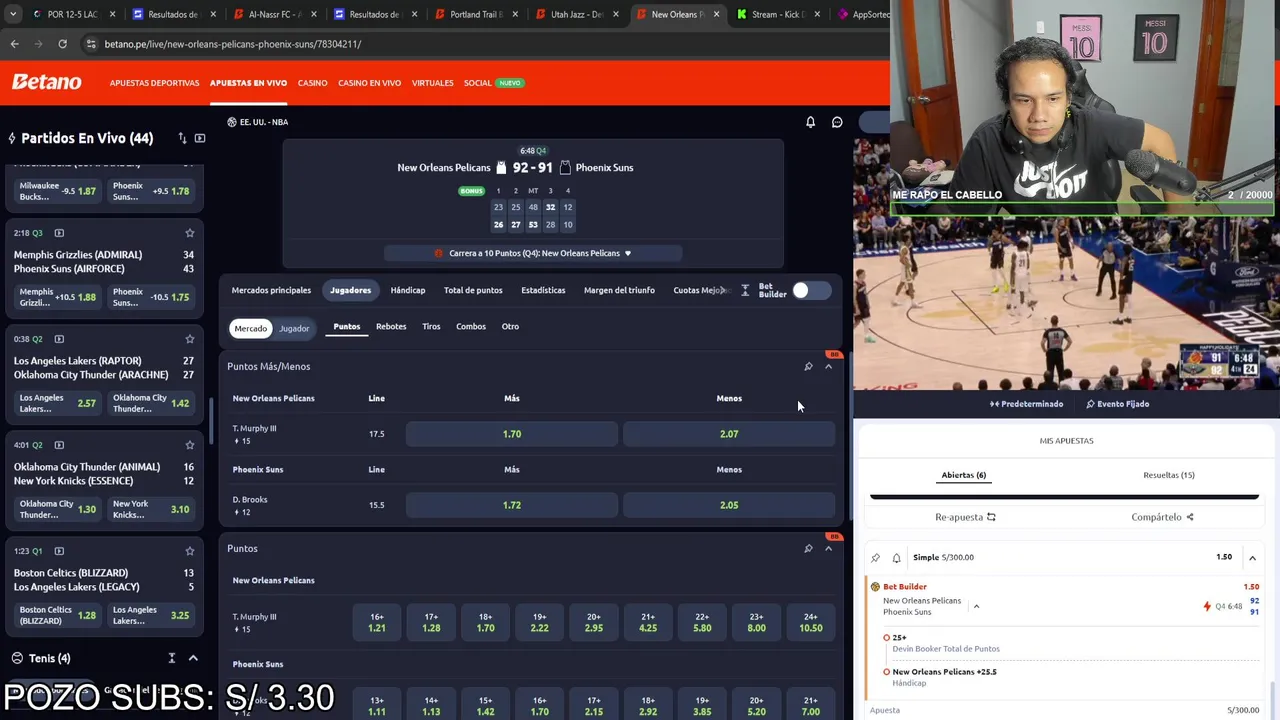This screenshot has width=1280, height=720.
Task: Switch to the Hándicap tab
Action: click(407, 290)
